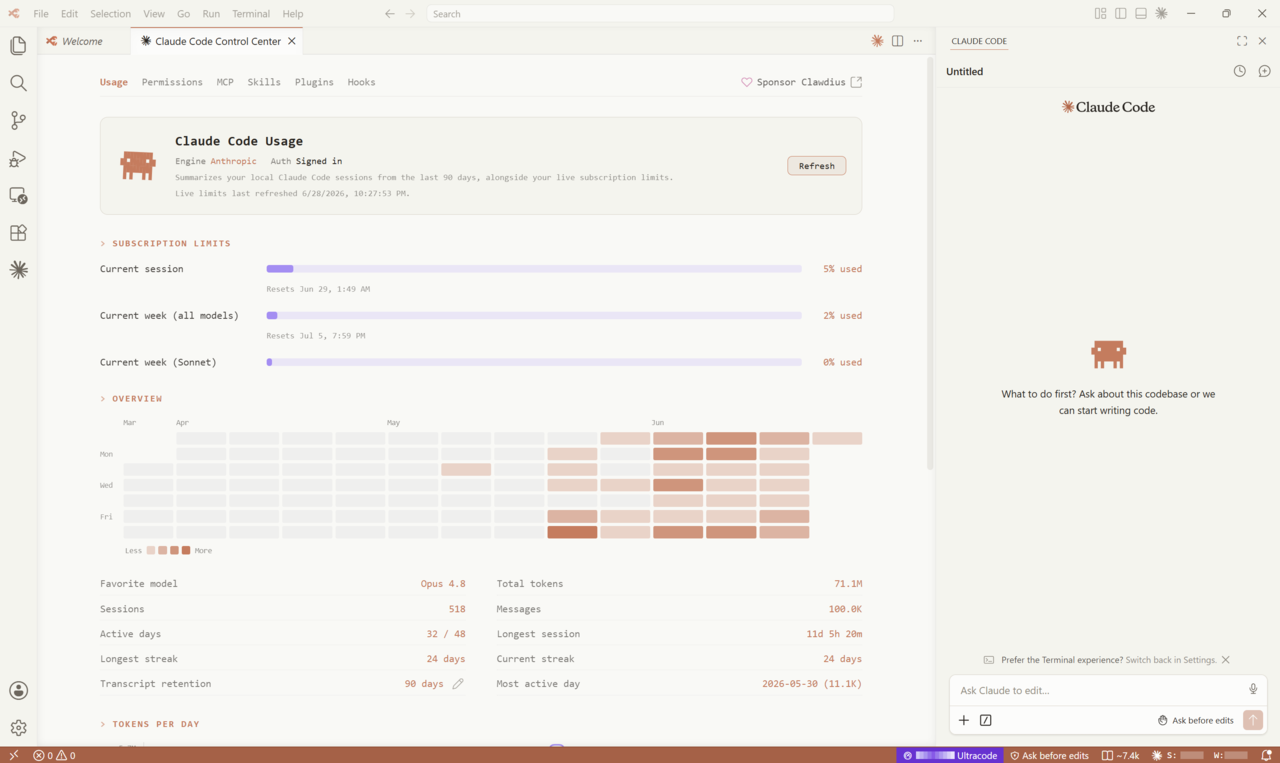Screen dimensions: 1280x763
Task: Click the plus attach icon in chat box
Action: point(964,720)
